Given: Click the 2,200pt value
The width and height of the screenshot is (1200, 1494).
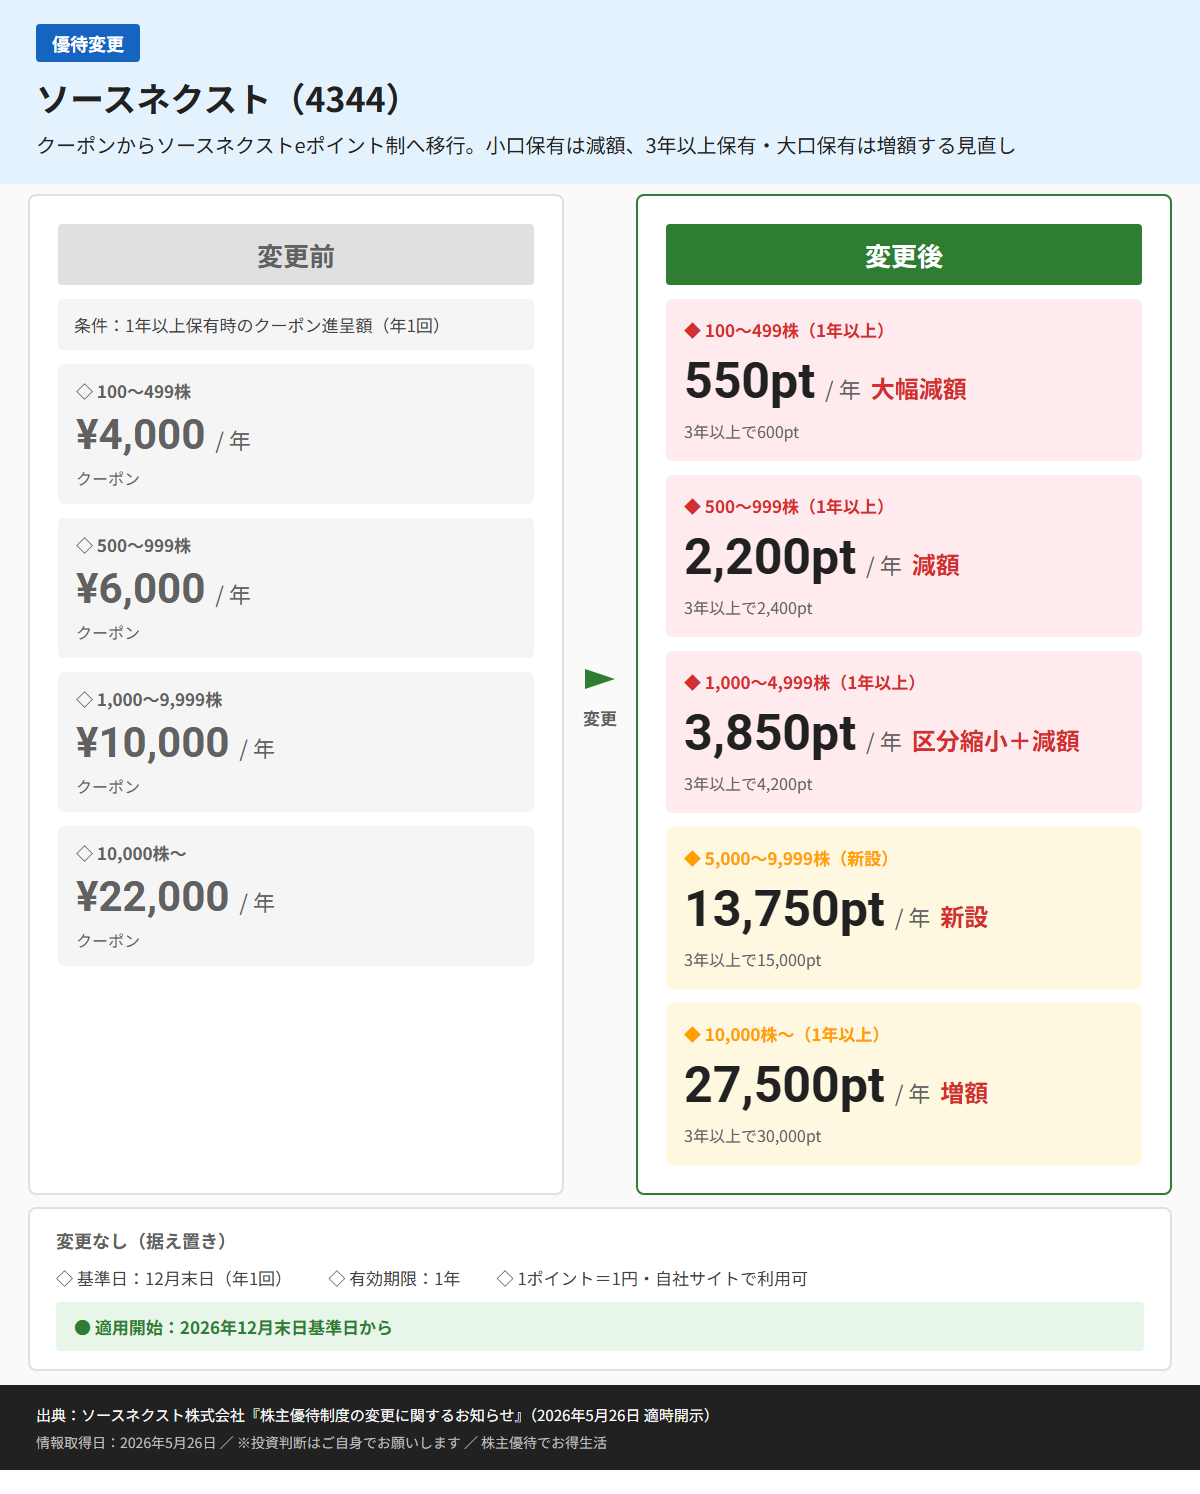Looking at the screenshot, I should point(770,558).
